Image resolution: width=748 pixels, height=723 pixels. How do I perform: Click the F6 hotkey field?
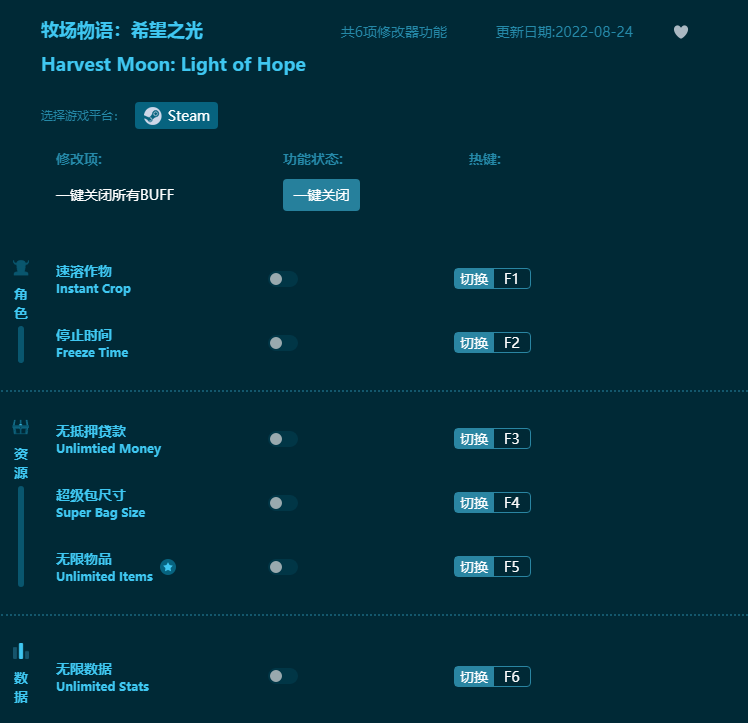pos(512,676)
